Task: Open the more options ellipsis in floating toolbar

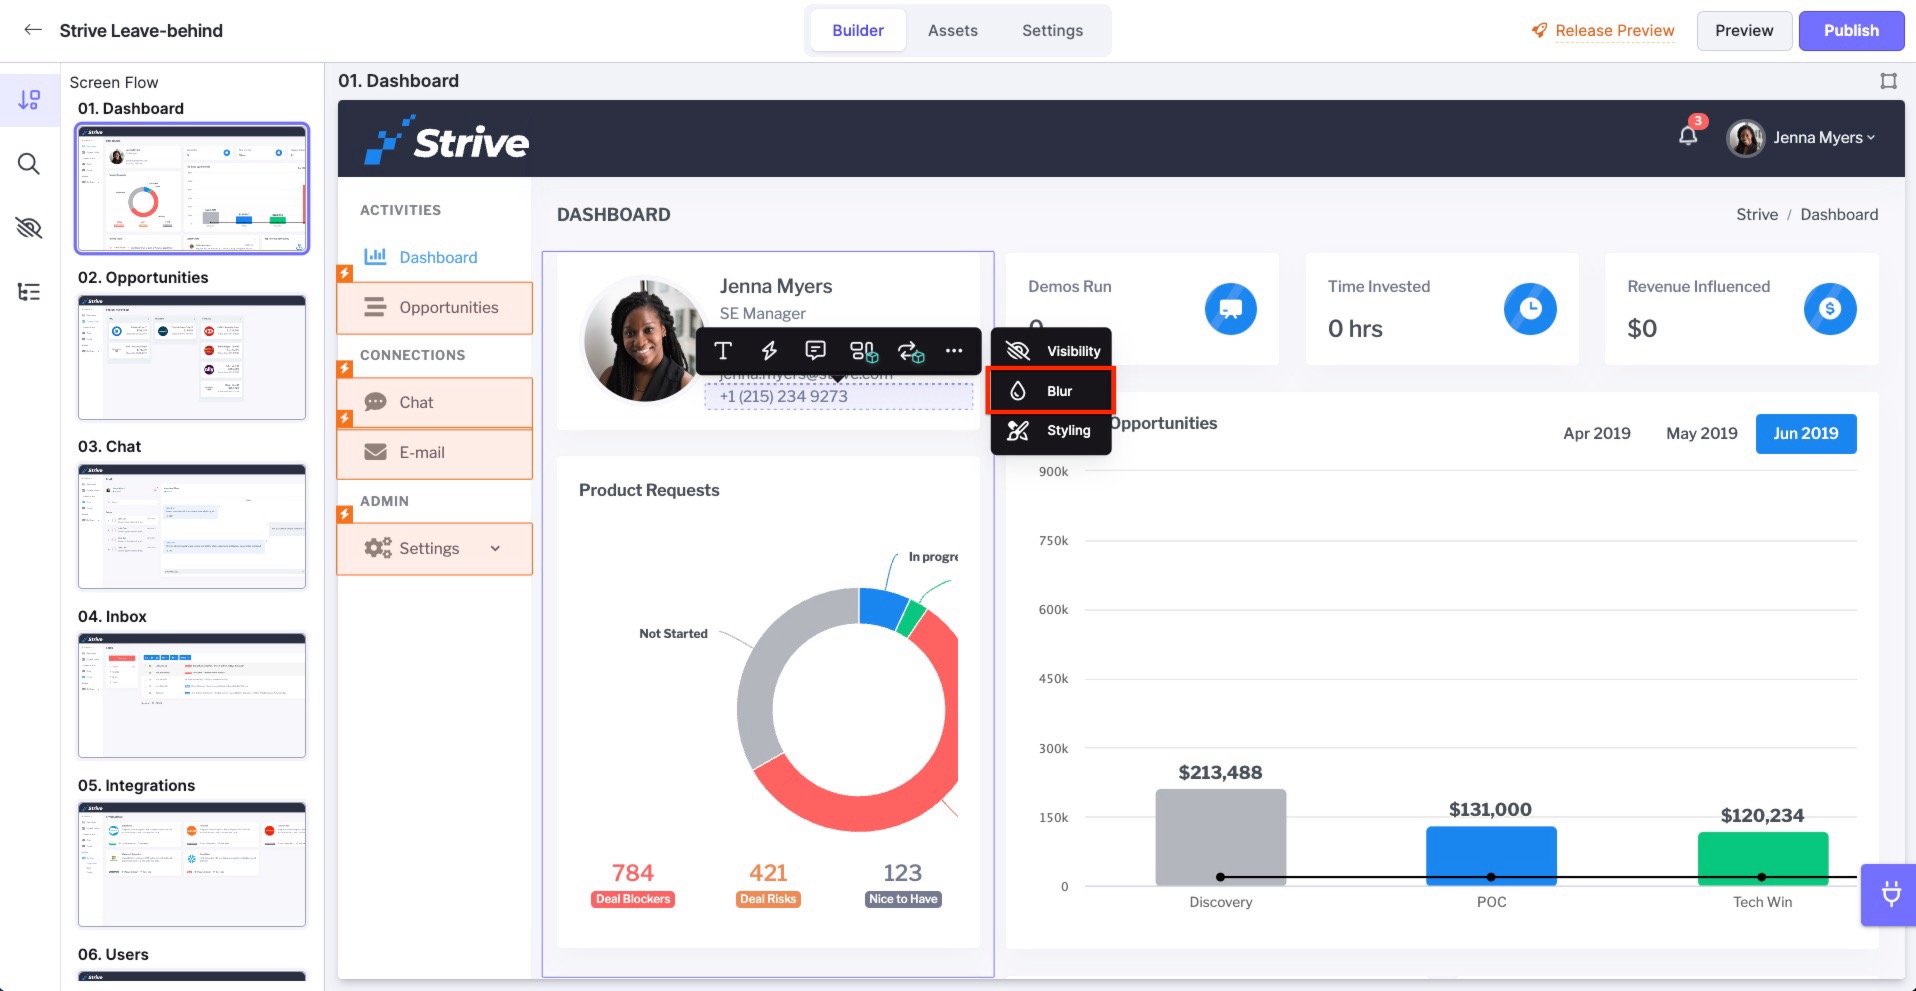Action: point(954,351)
